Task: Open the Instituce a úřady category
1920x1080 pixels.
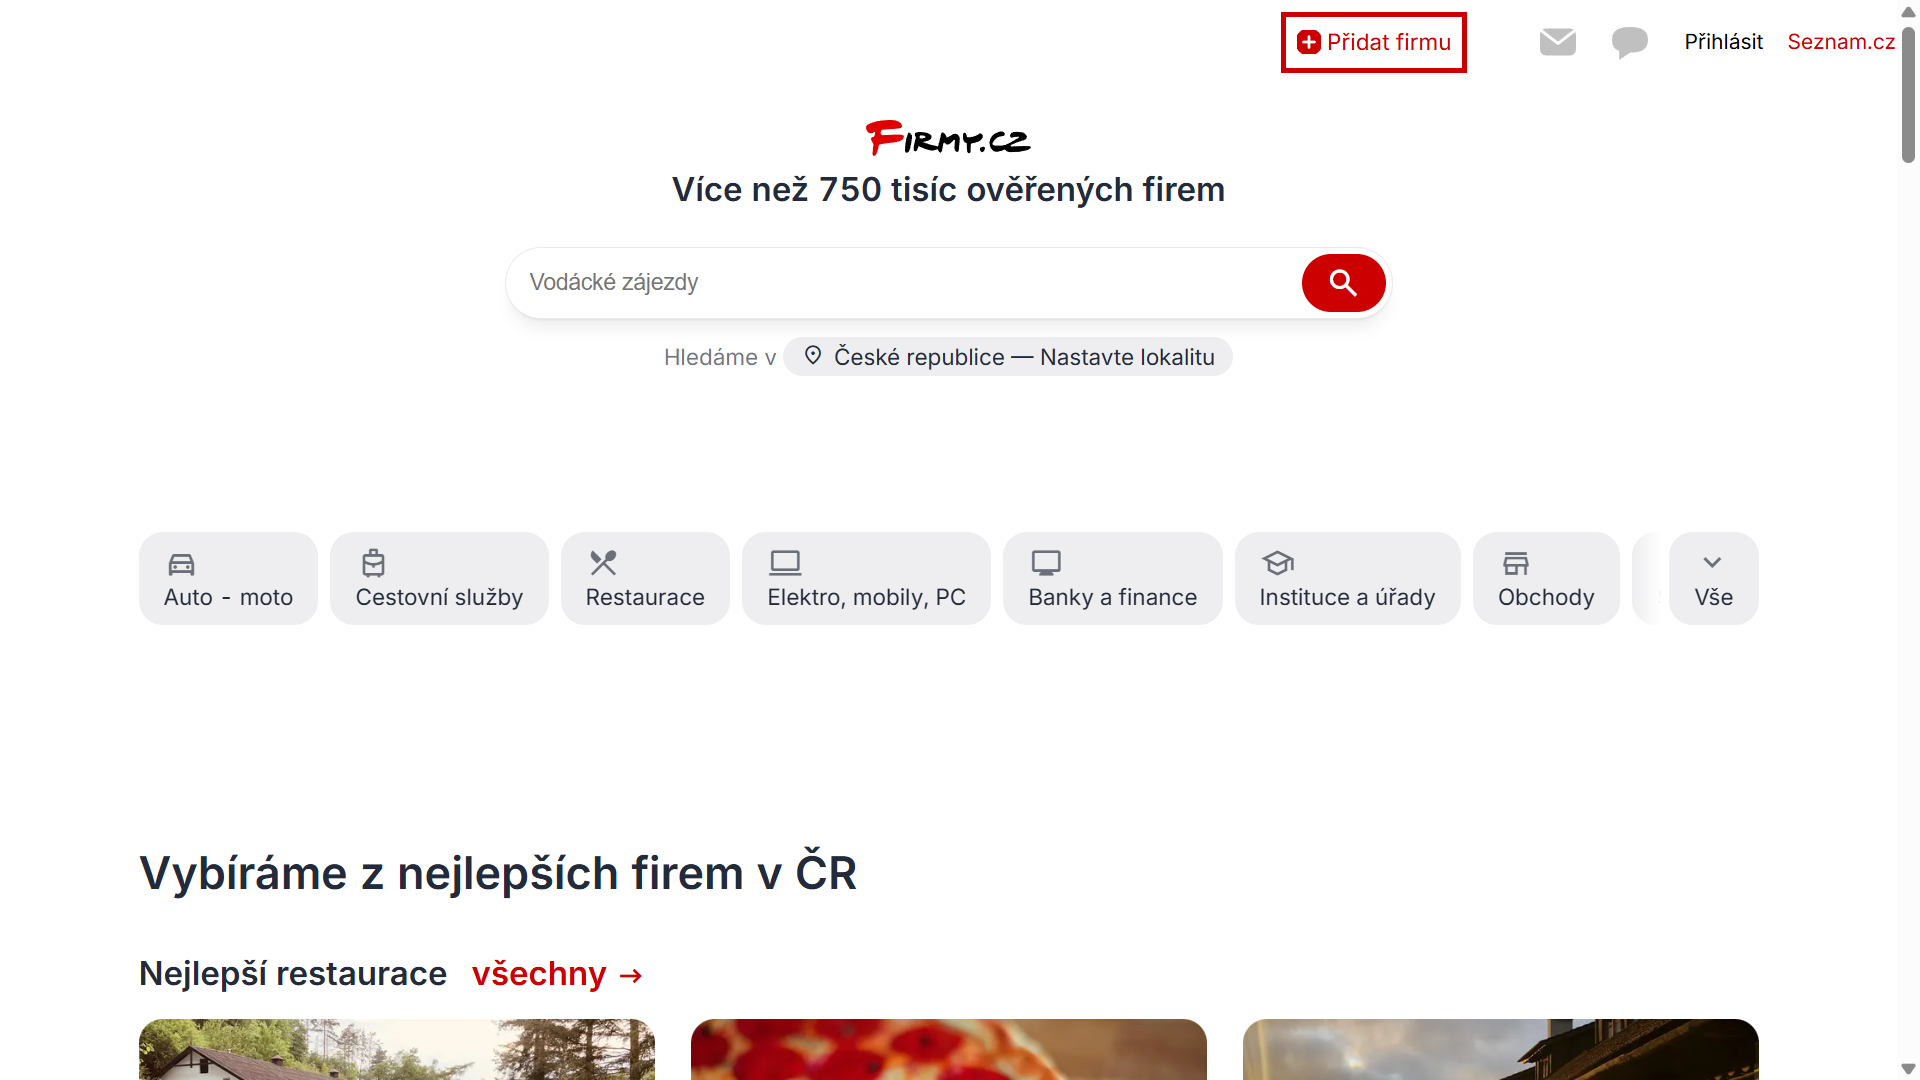Action: 1347,579
